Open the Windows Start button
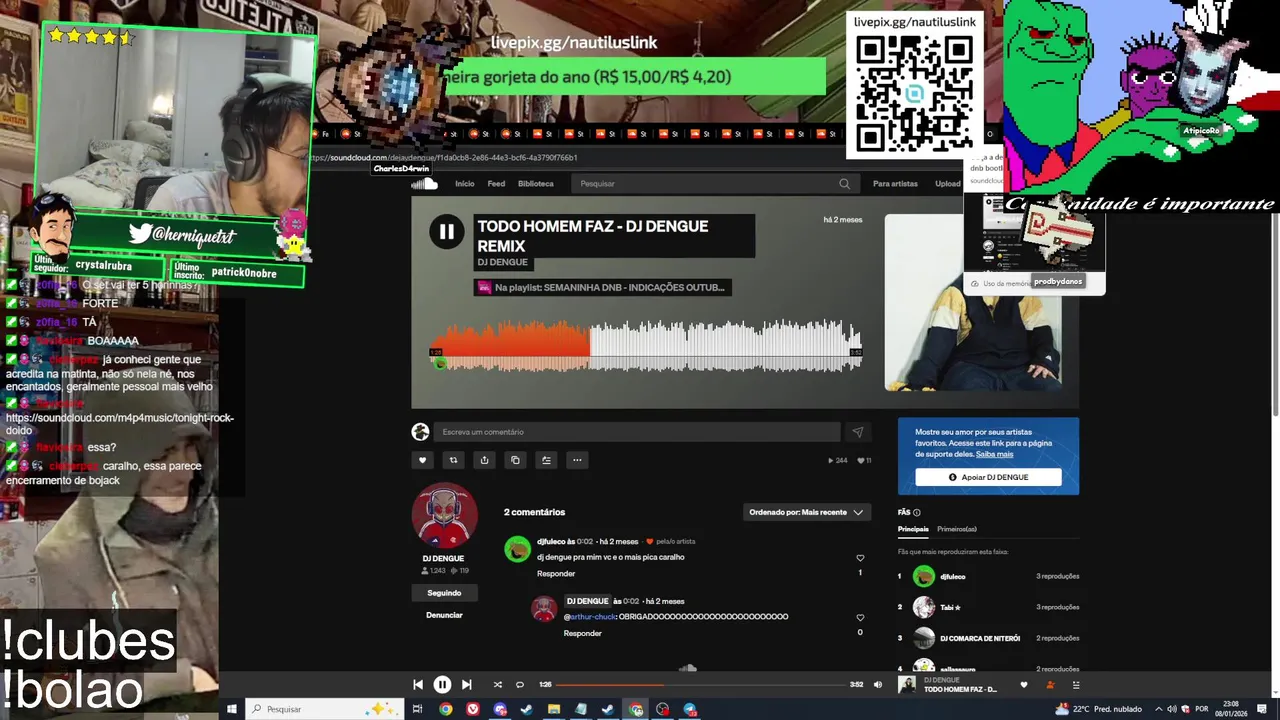The height and width of the screenshot is (720, 1280). tap(231, 709)
